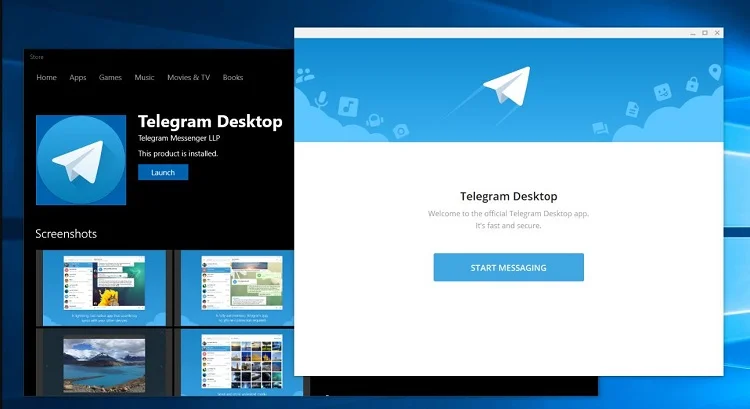Open the first screenshot with the yellow sticker chat

(x=104, y=287)
